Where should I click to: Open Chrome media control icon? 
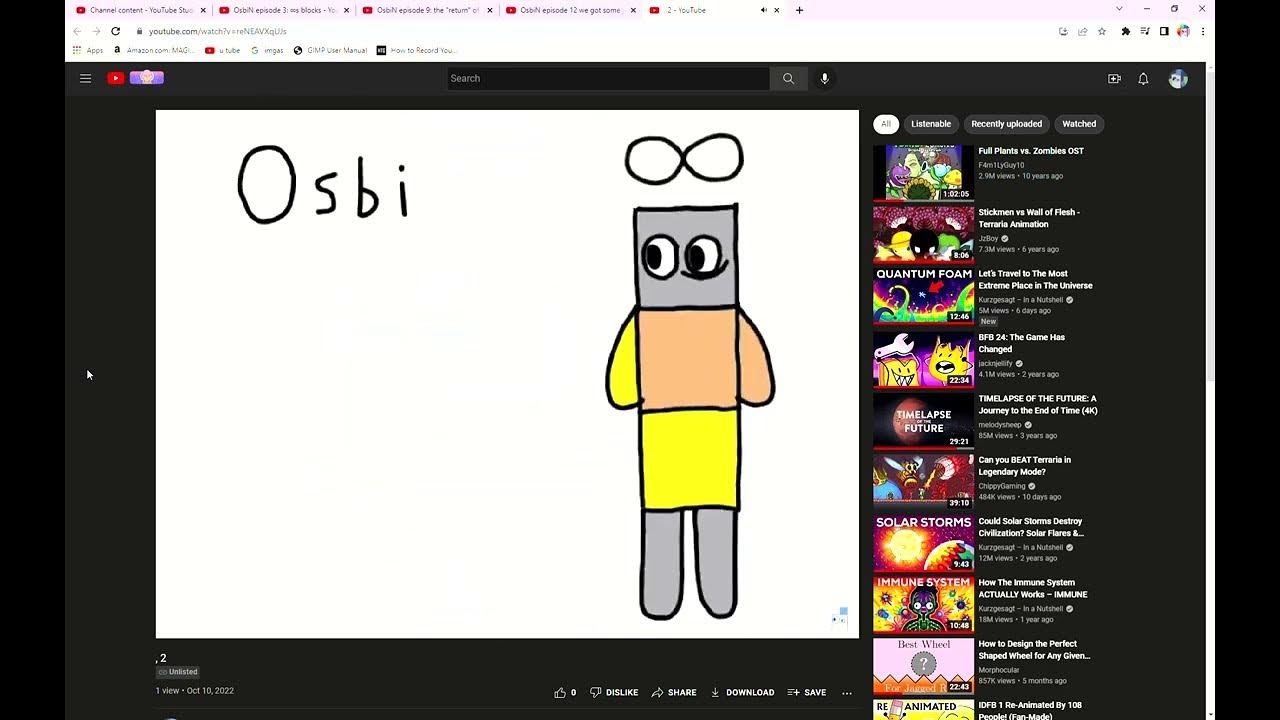click(1145, 31)
